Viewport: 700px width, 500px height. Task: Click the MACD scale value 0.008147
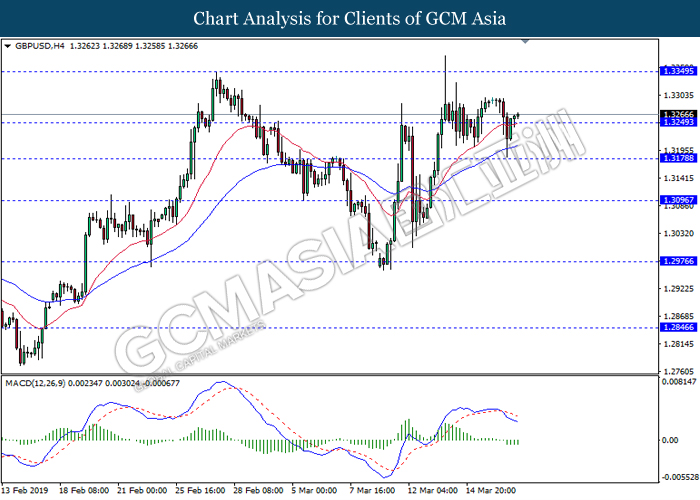[679, 382]
